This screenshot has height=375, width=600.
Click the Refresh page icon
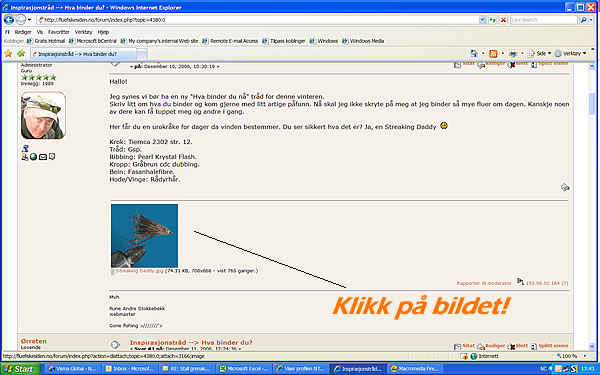[x=493, y=20]
